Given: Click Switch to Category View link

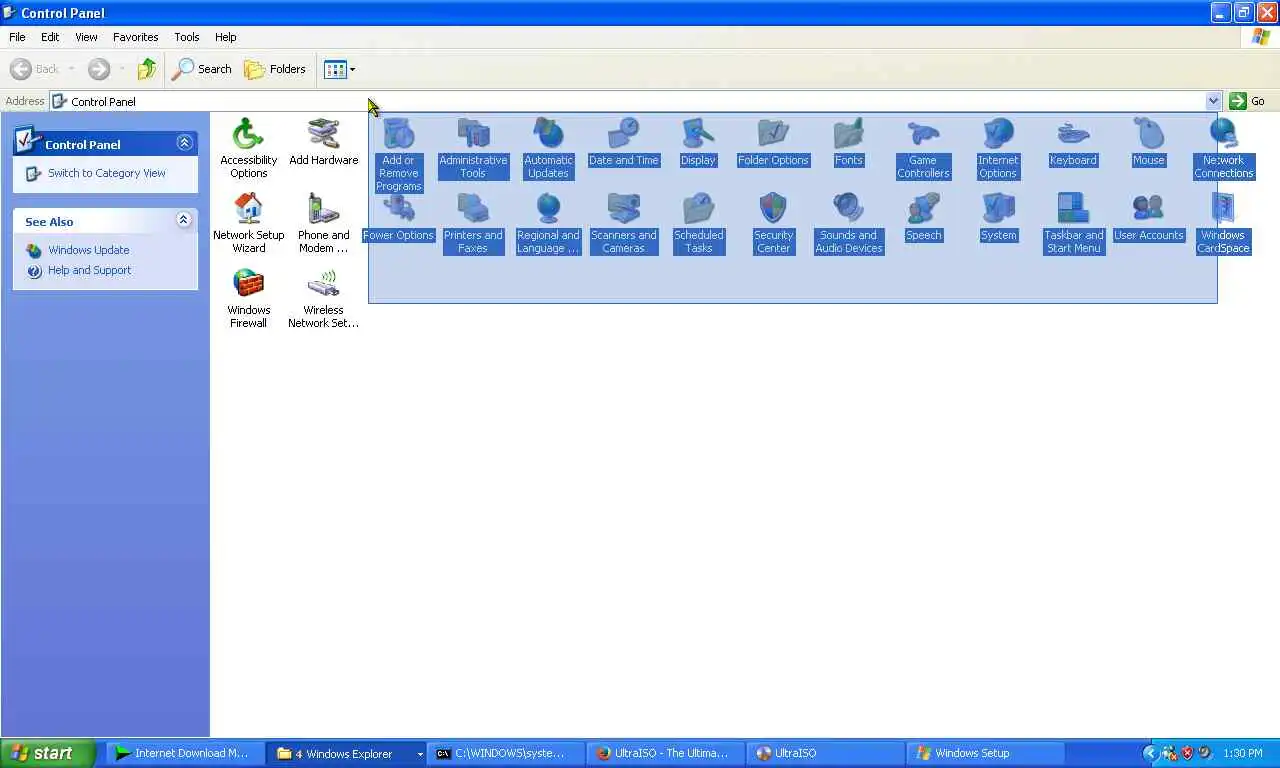Looking at the screenshot, I should [x=107, y=173].
